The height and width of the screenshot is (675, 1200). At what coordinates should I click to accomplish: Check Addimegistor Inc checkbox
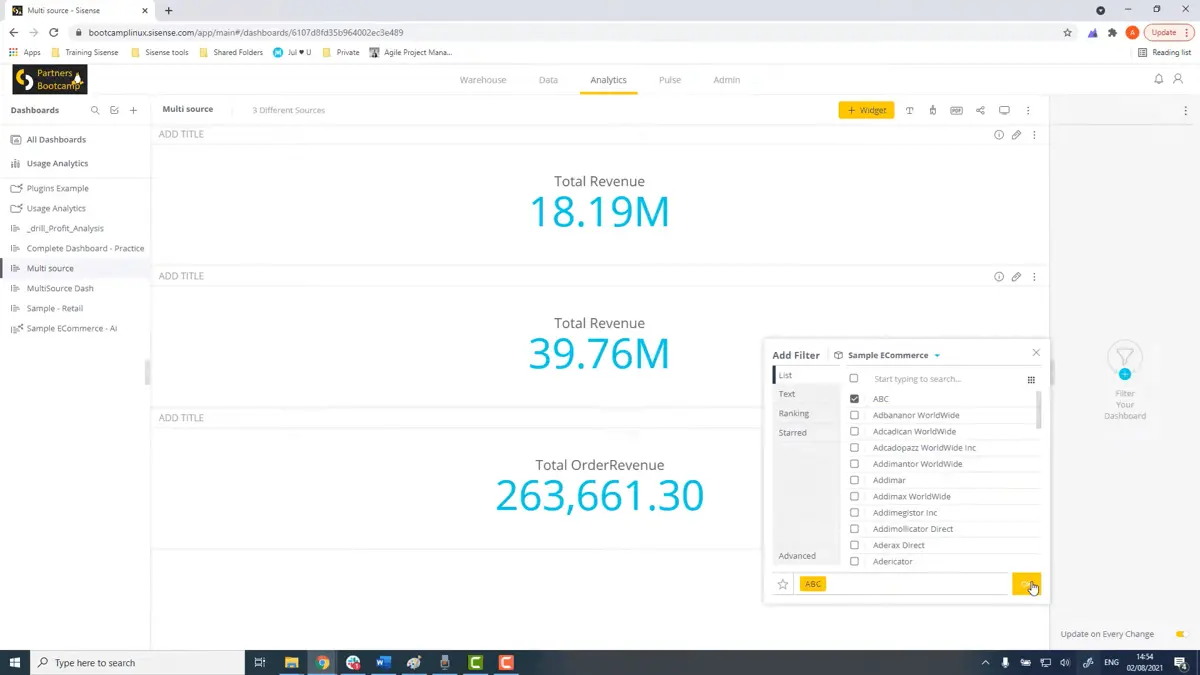point(854,513)
